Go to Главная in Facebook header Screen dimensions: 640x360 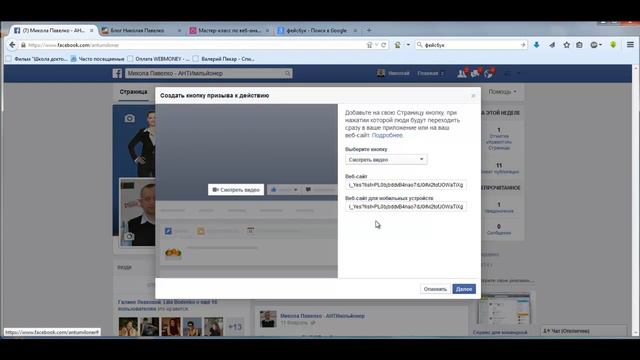[x=428, y=73]
